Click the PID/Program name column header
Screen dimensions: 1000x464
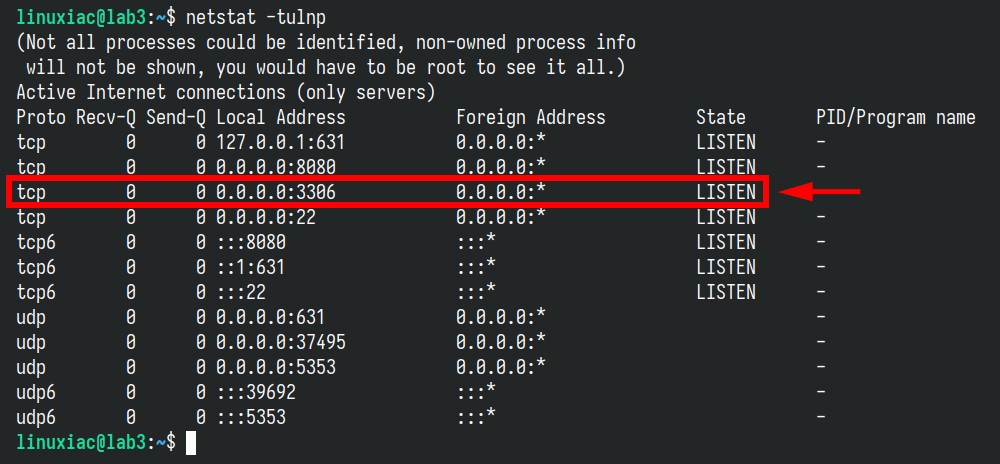pos(895,117)
